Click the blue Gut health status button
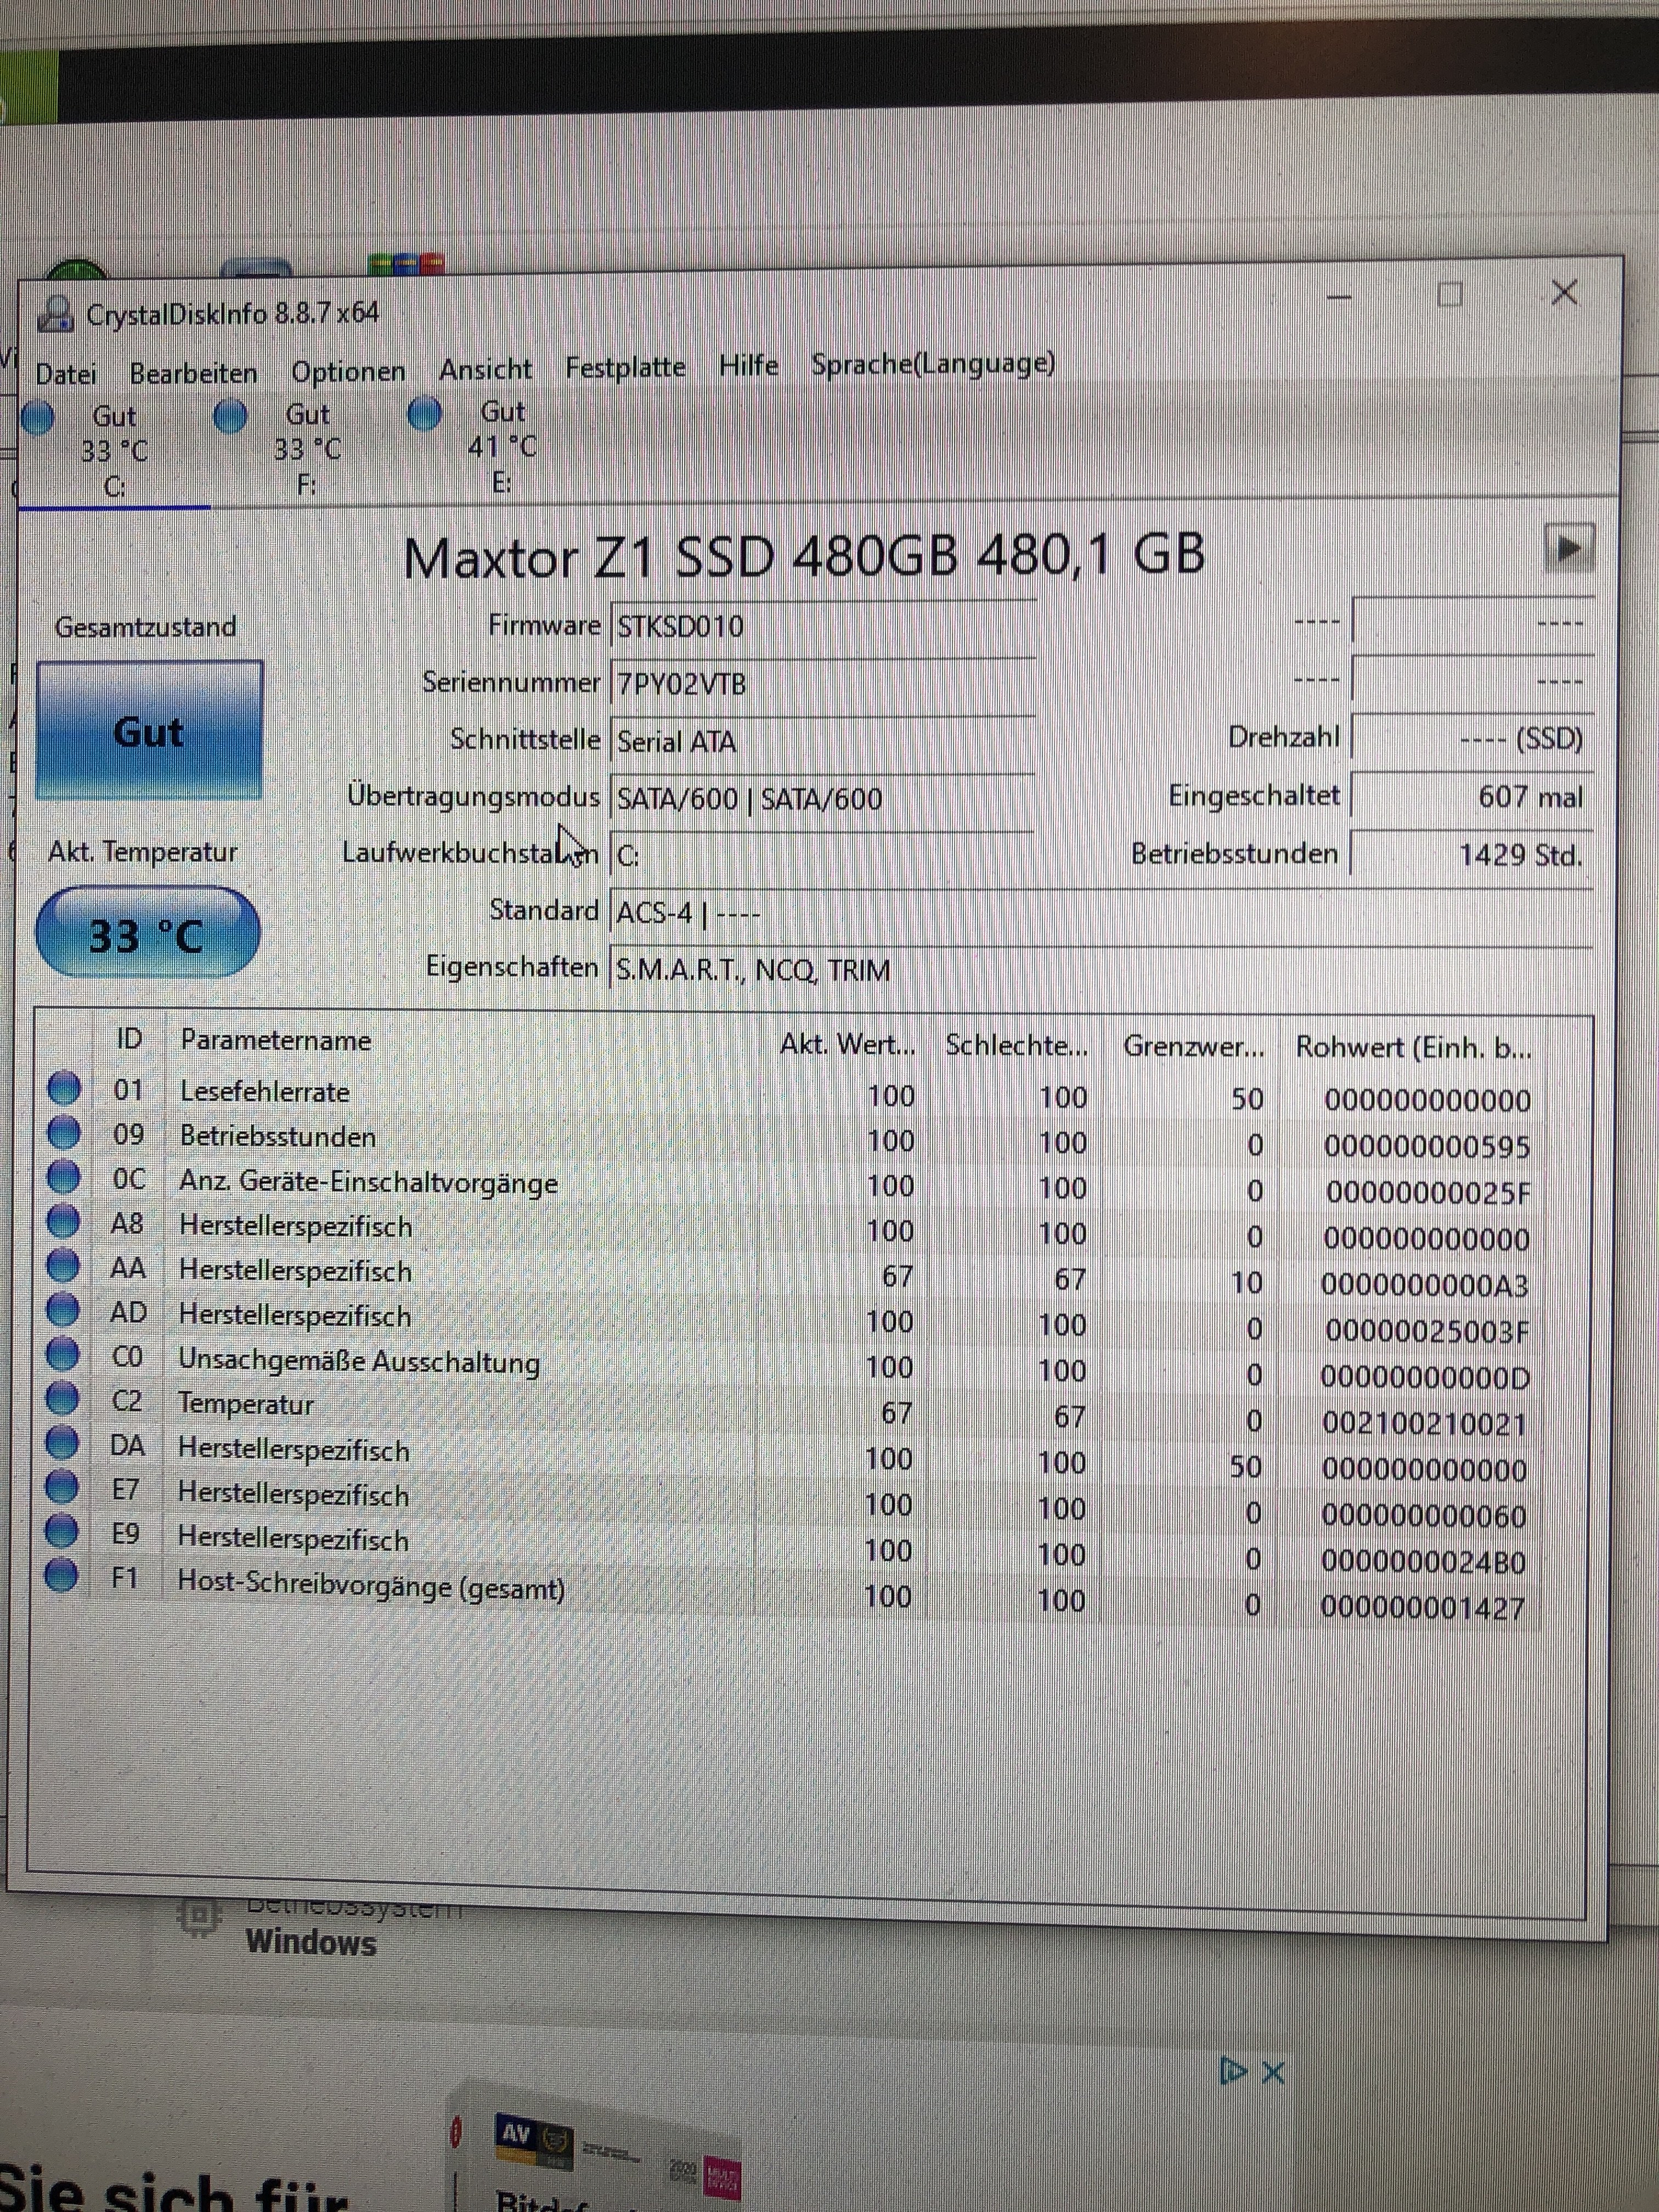Image resolution: width=1659 pixels, height=2212 pixels. tap(149, 731)
